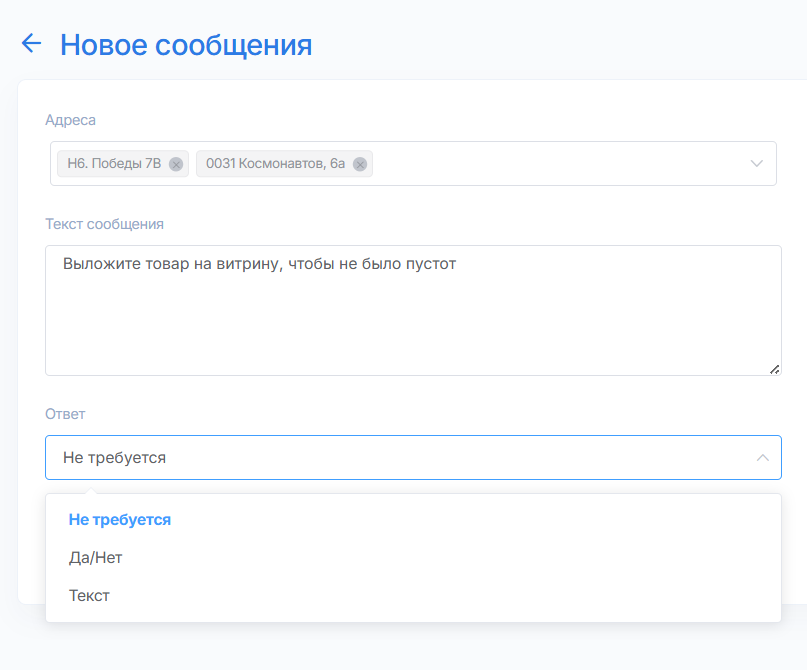Click the Адреса field label

(71, 120)
